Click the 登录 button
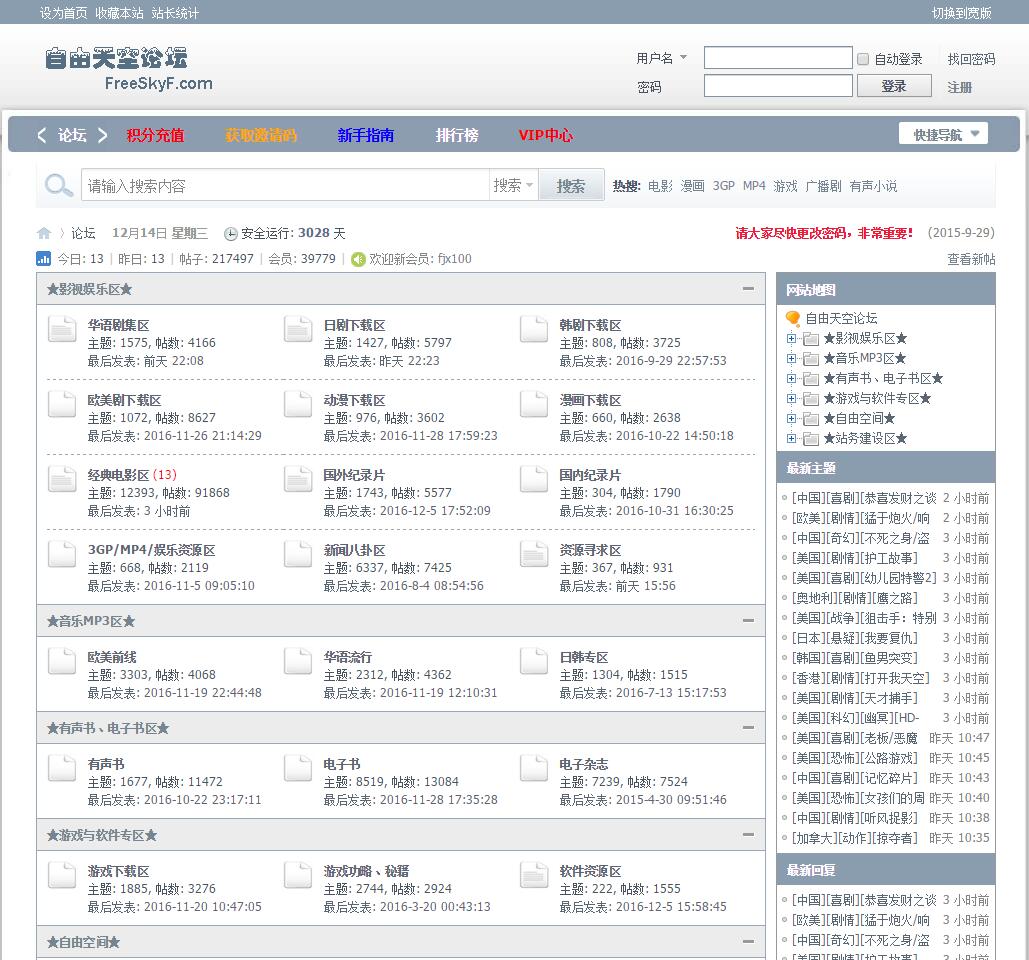1029x960 pixels. point(894,86)
